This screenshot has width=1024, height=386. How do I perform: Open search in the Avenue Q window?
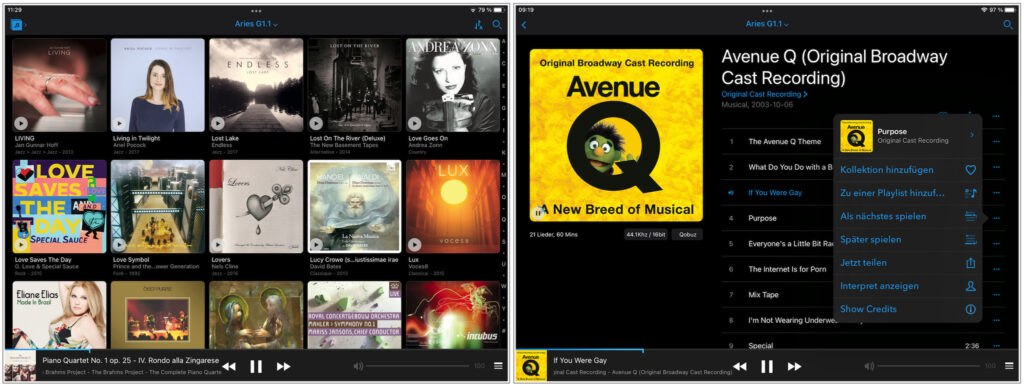pos(1008,25)
